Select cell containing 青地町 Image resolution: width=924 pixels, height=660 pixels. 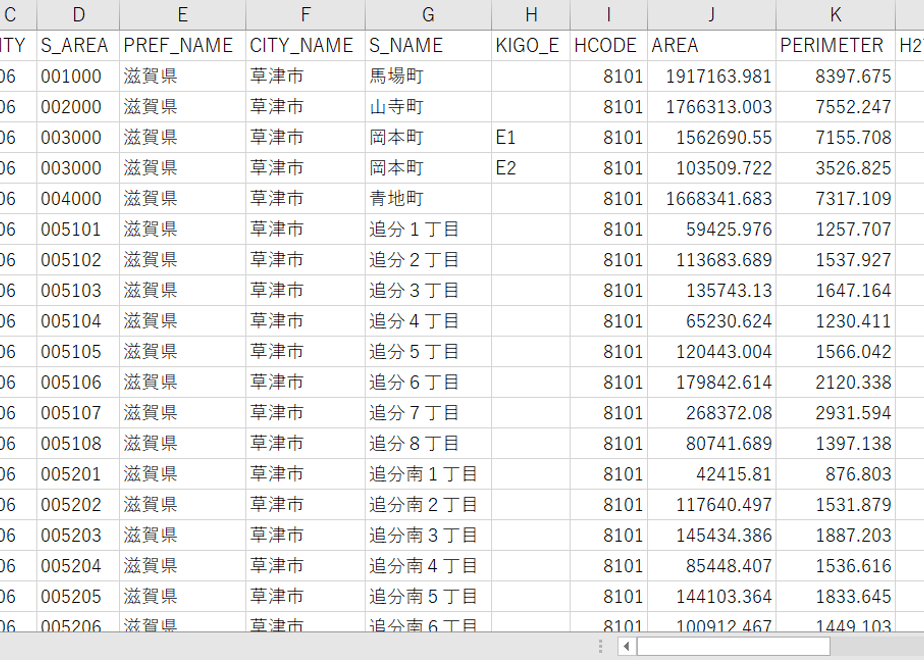[428, 199]
